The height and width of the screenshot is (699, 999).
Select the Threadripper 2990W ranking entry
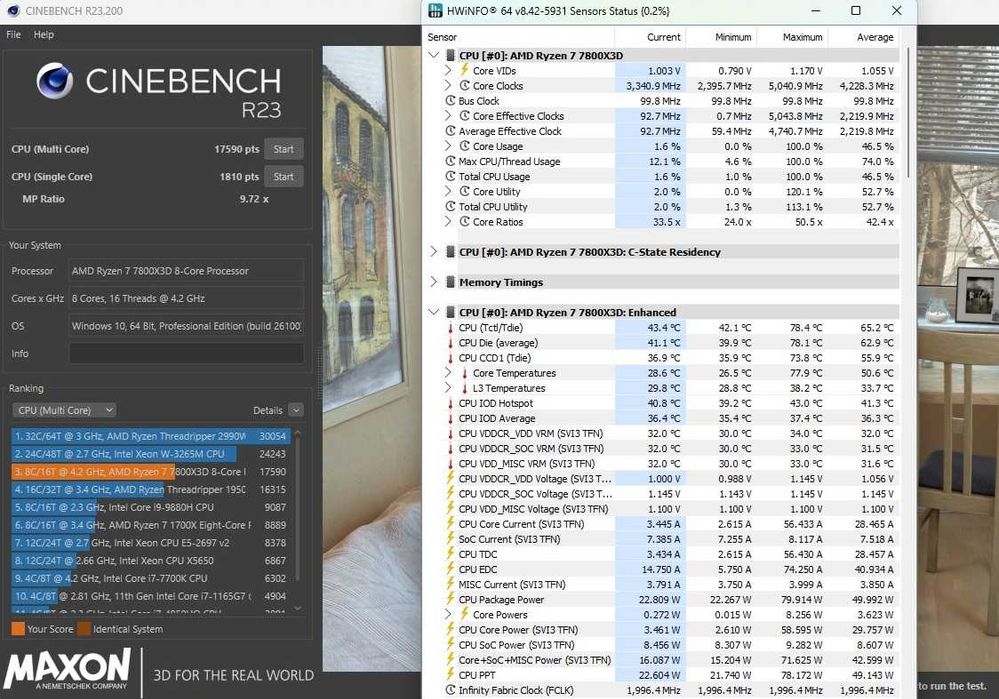coord(151,436)
